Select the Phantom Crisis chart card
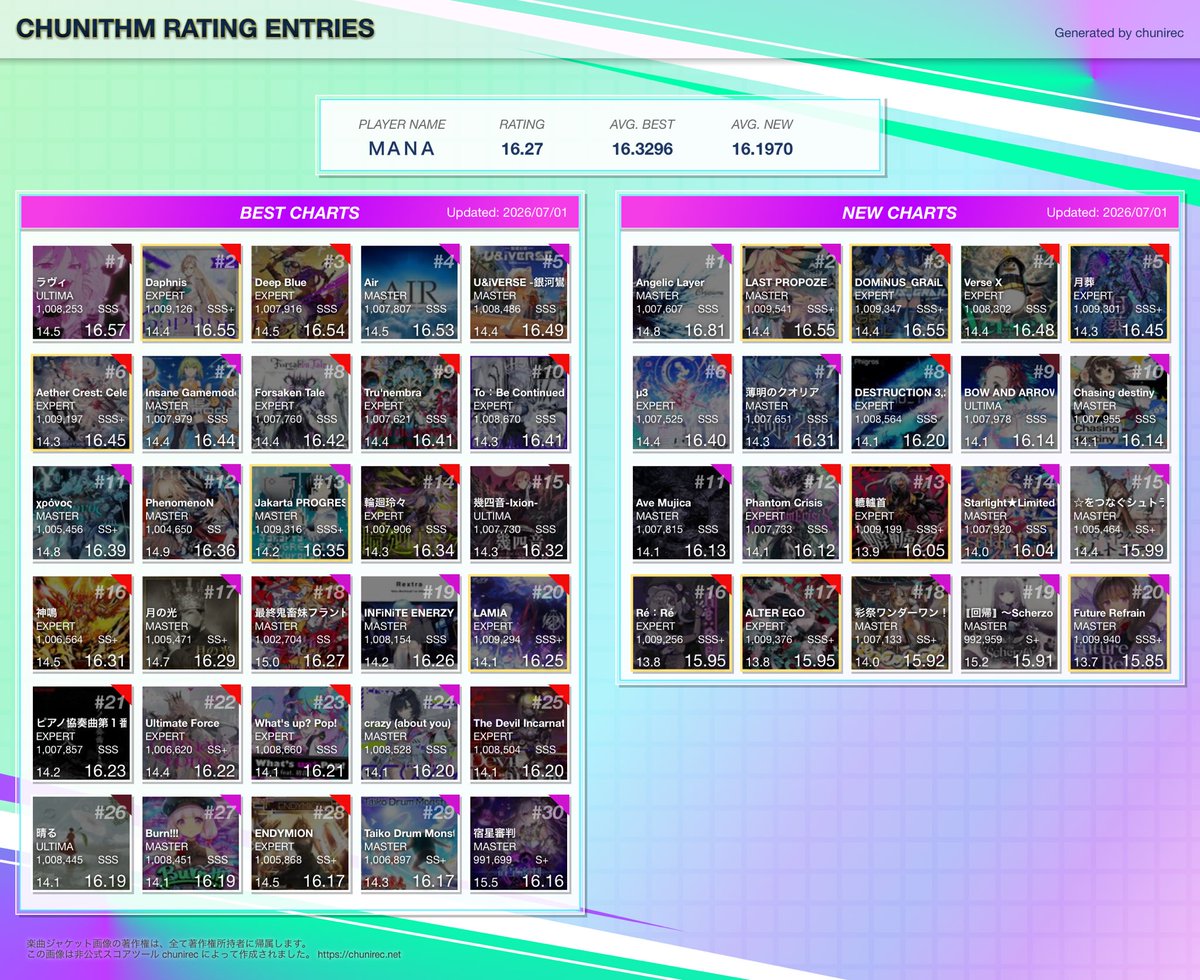Screen dimensions: 1200x980 pyautogui.click(x=792, y=512)
